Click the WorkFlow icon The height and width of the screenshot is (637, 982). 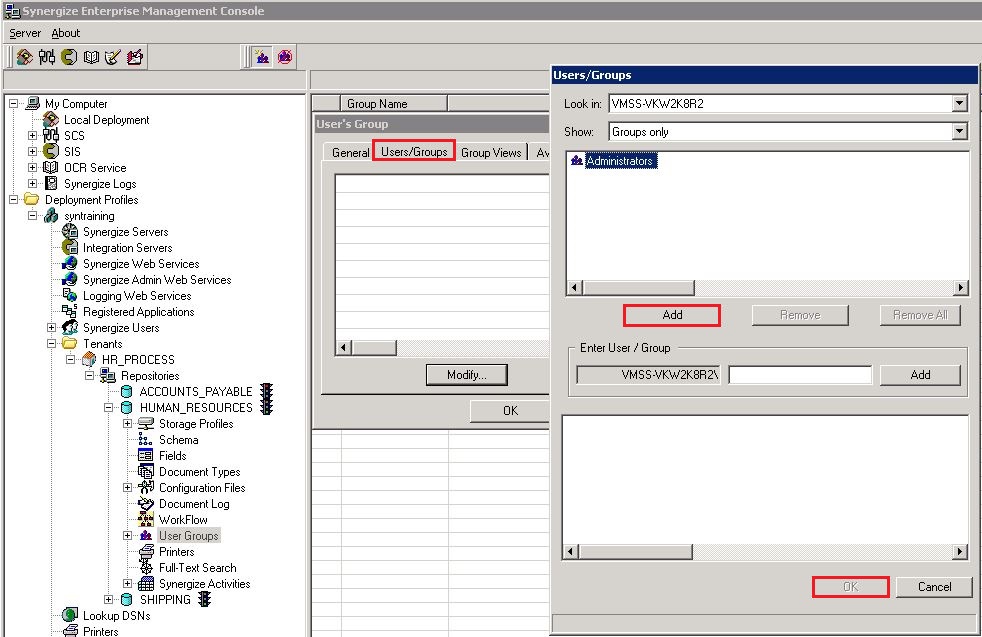pyautogui.click(x=145, y=519)
